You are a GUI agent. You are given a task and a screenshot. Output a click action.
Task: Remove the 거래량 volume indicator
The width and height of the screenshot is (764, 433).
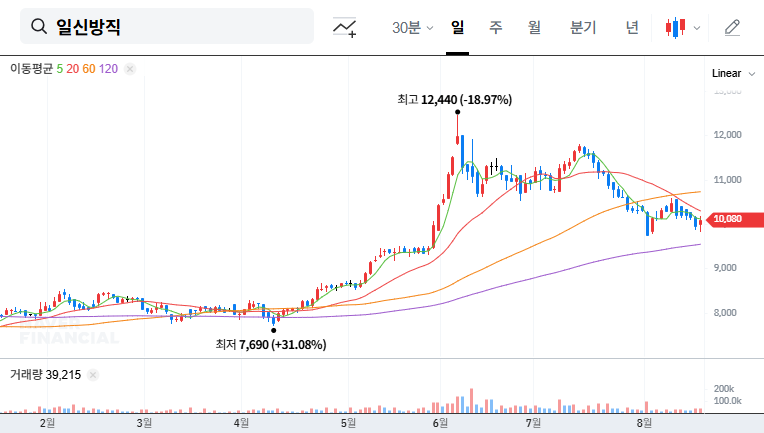click(x=93, y=375)
